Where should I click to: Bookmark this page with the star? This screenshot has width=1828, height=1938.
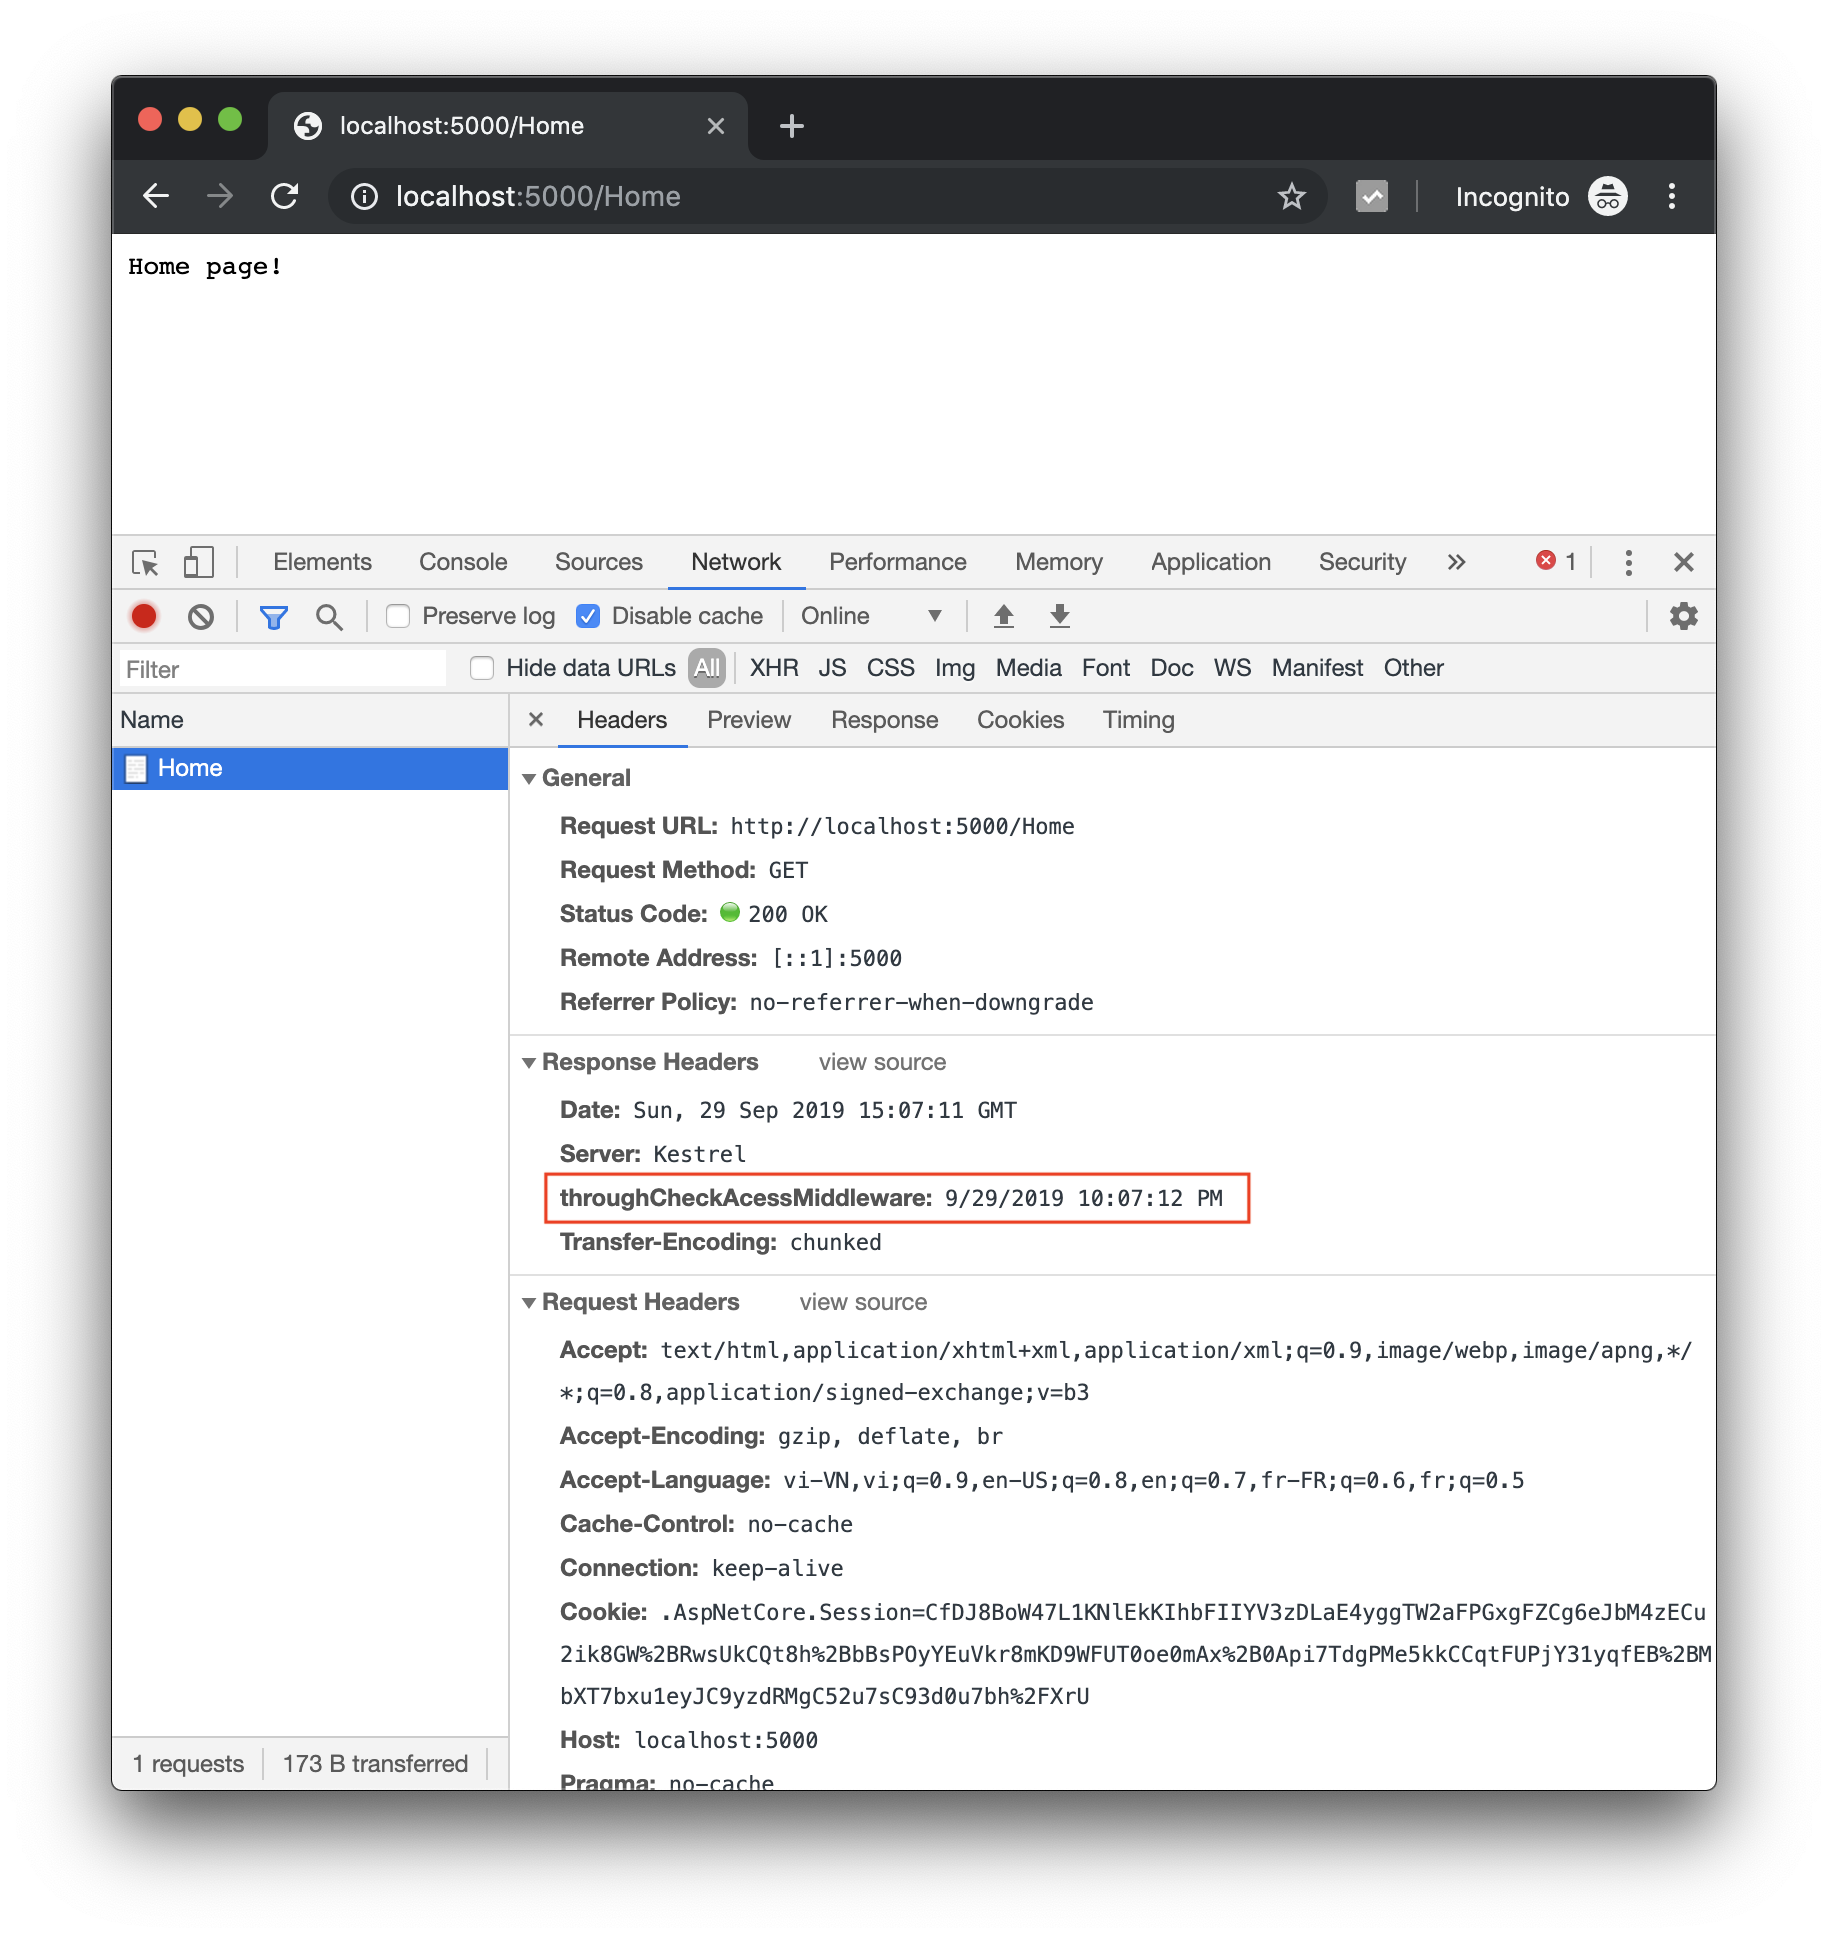(x=1291, y=197)
